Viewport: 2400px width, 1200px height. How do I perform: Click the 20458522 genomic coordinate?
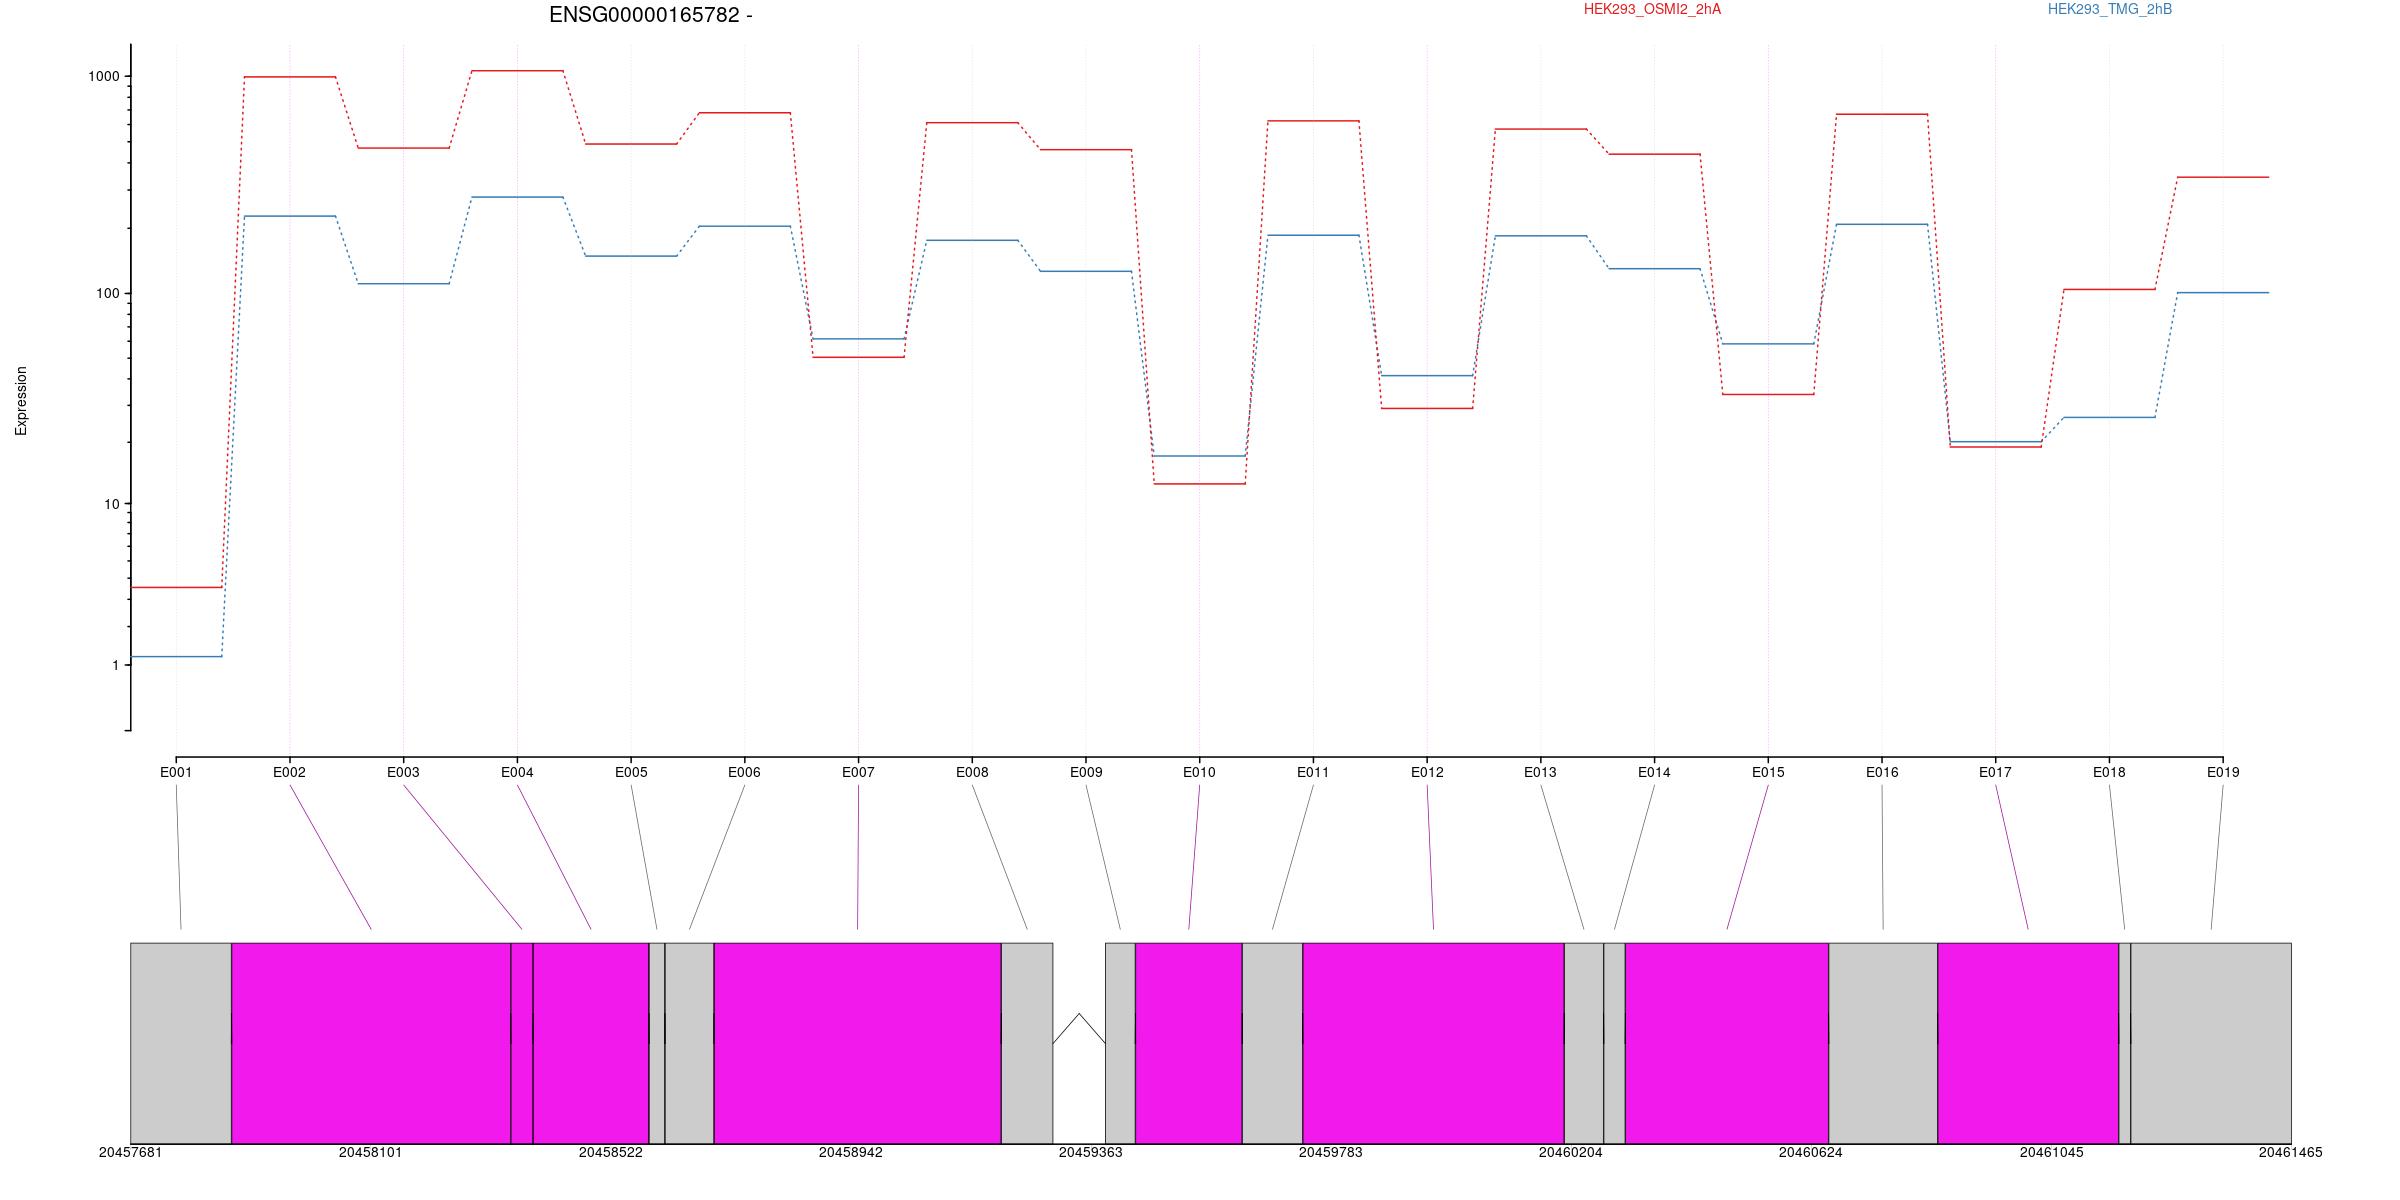coord(611,1153)
